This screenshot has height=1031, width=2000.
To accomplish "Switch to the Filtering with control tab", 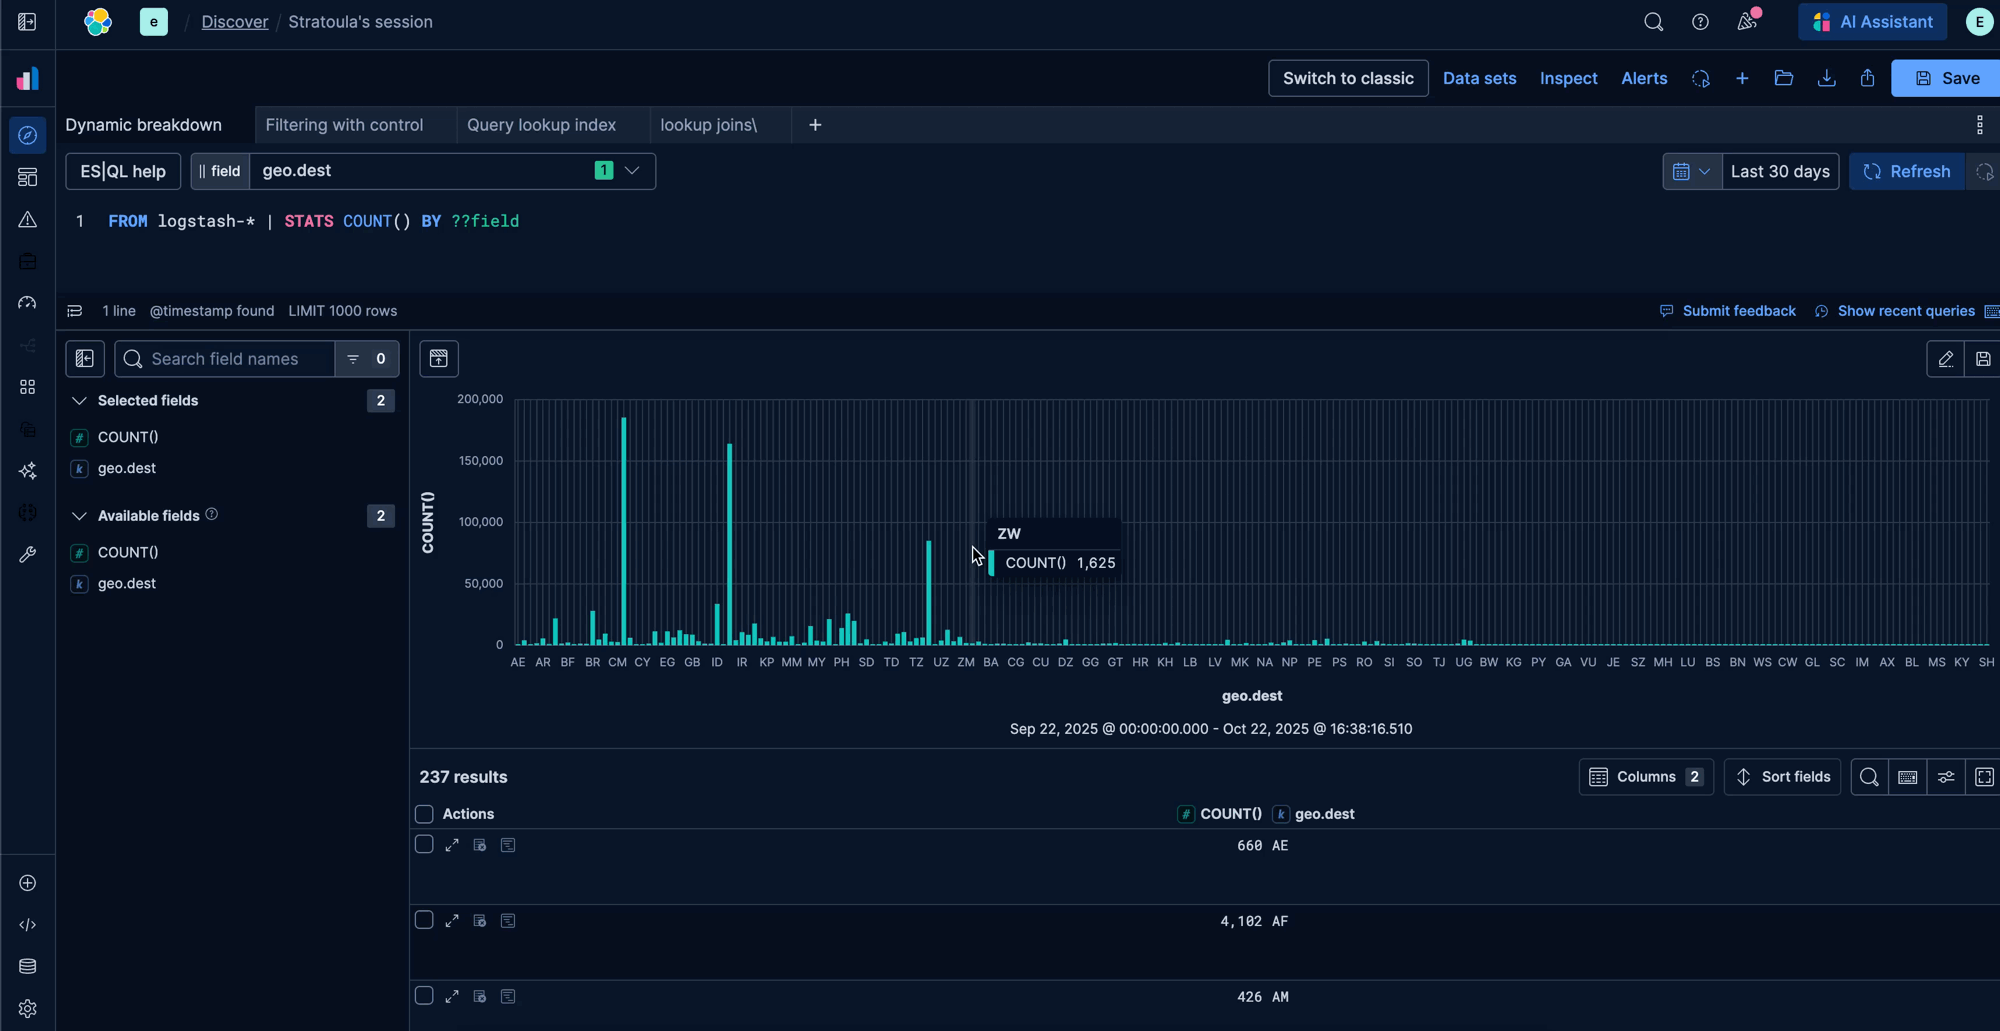I will click(344, 125).
